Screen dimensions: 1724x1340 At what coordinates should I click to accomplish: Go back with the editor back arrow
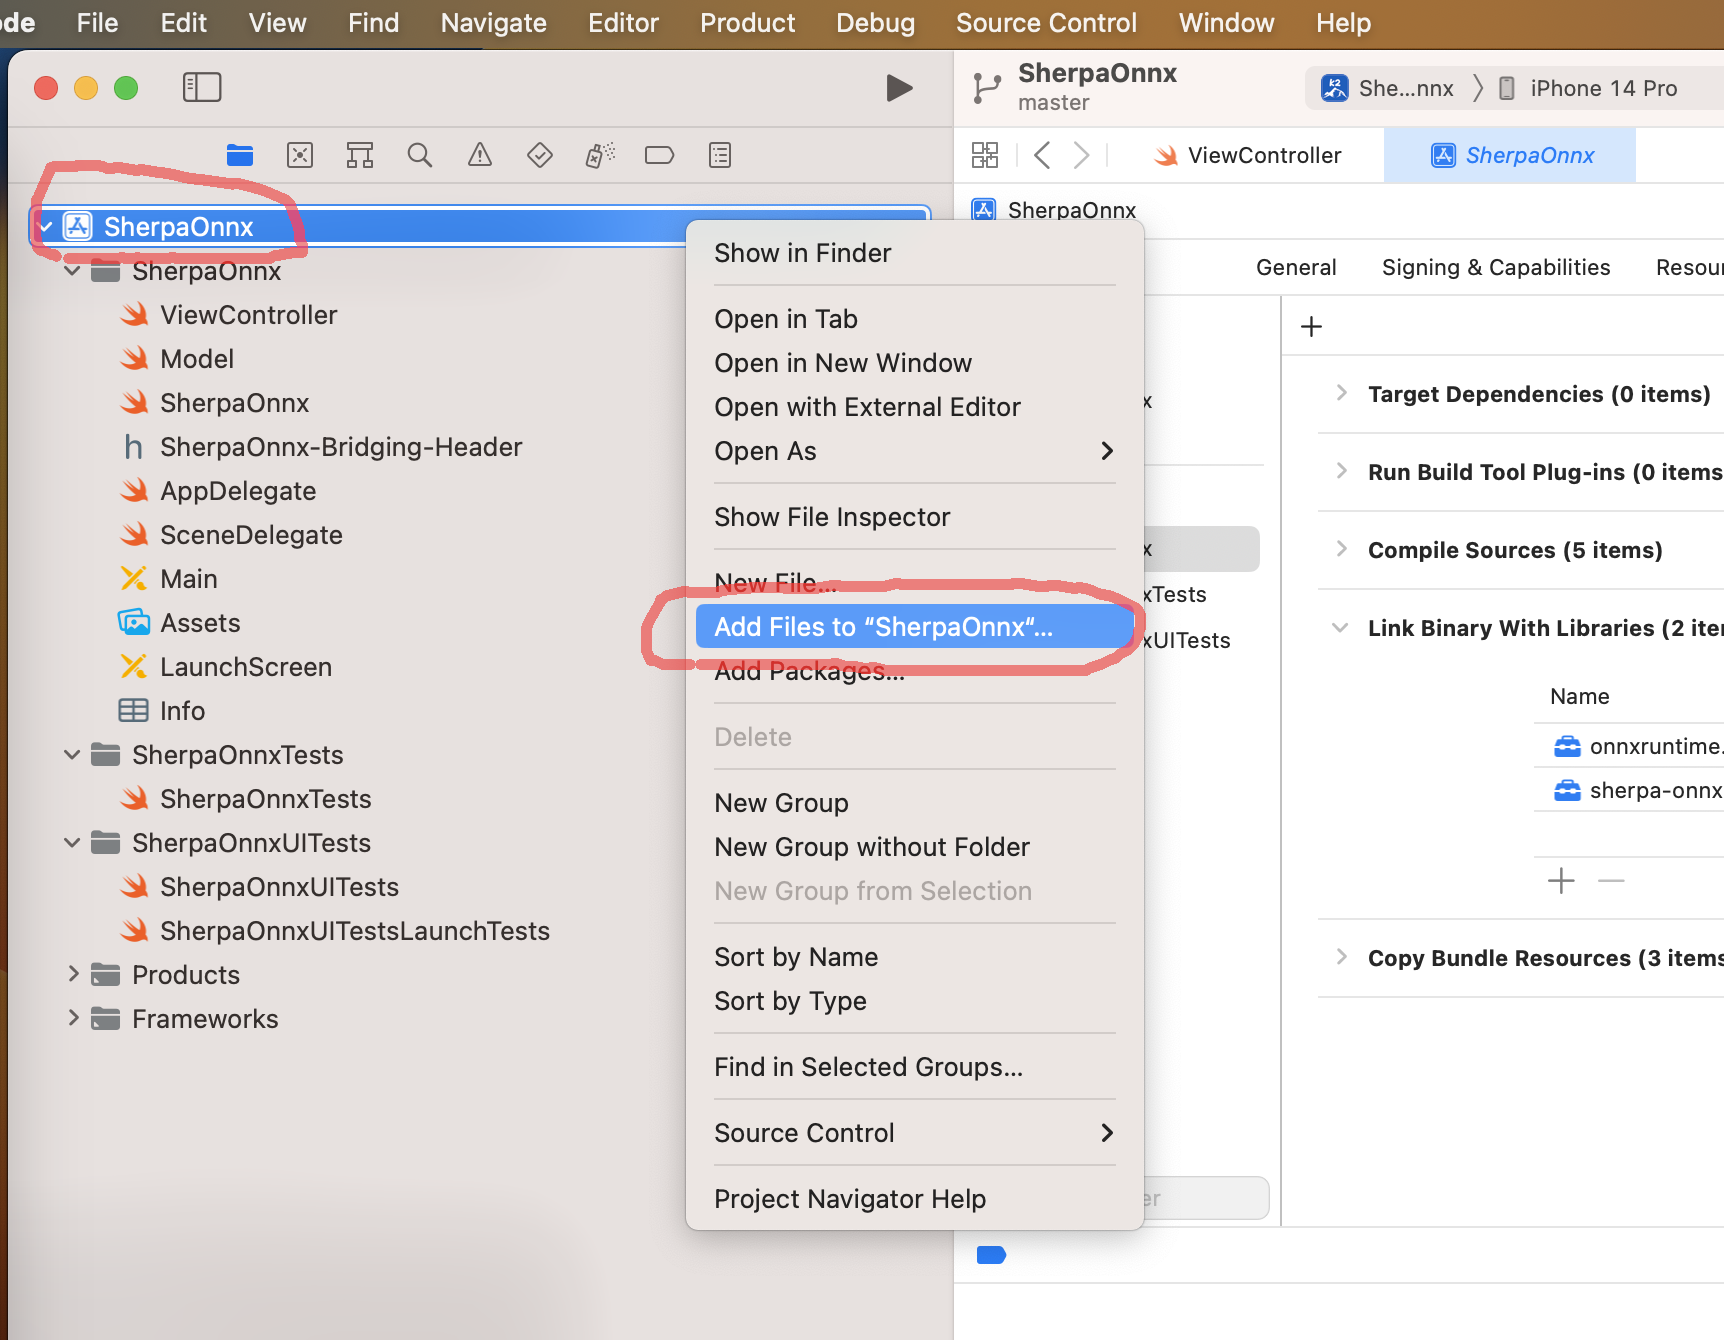tap(1042, 155)
